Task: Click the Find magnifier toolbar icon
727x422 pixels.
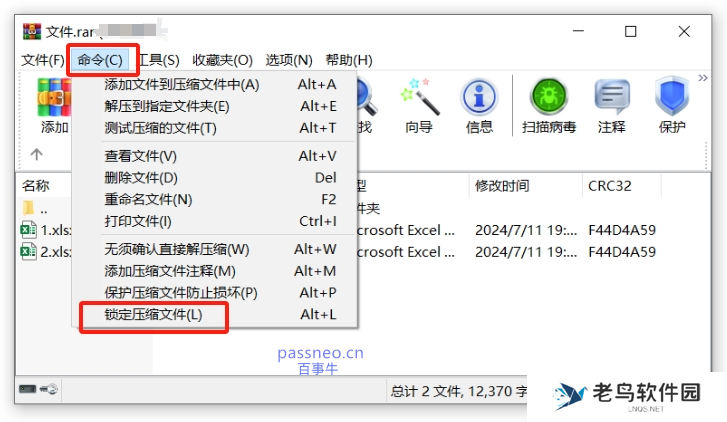Action: click(x=366, y=96)
